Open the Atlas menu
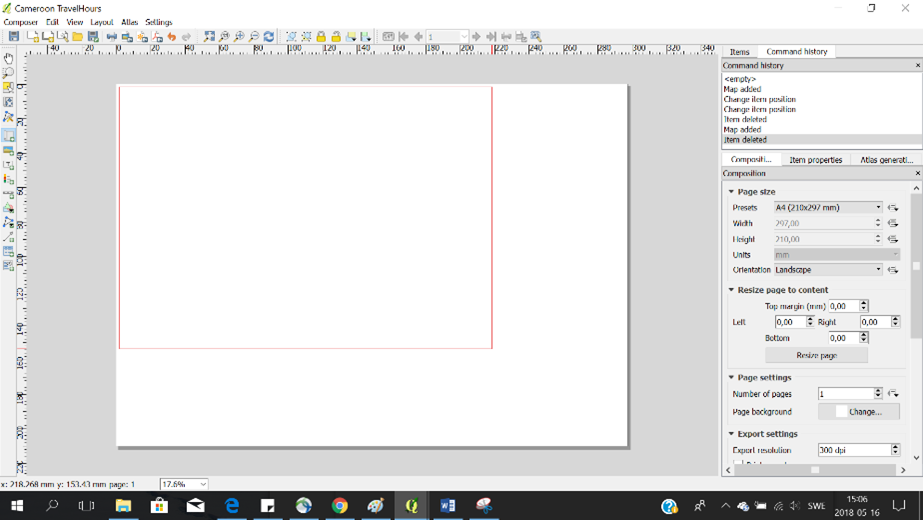The width and height of the screenshot is (923, 520). coord(130,22)
